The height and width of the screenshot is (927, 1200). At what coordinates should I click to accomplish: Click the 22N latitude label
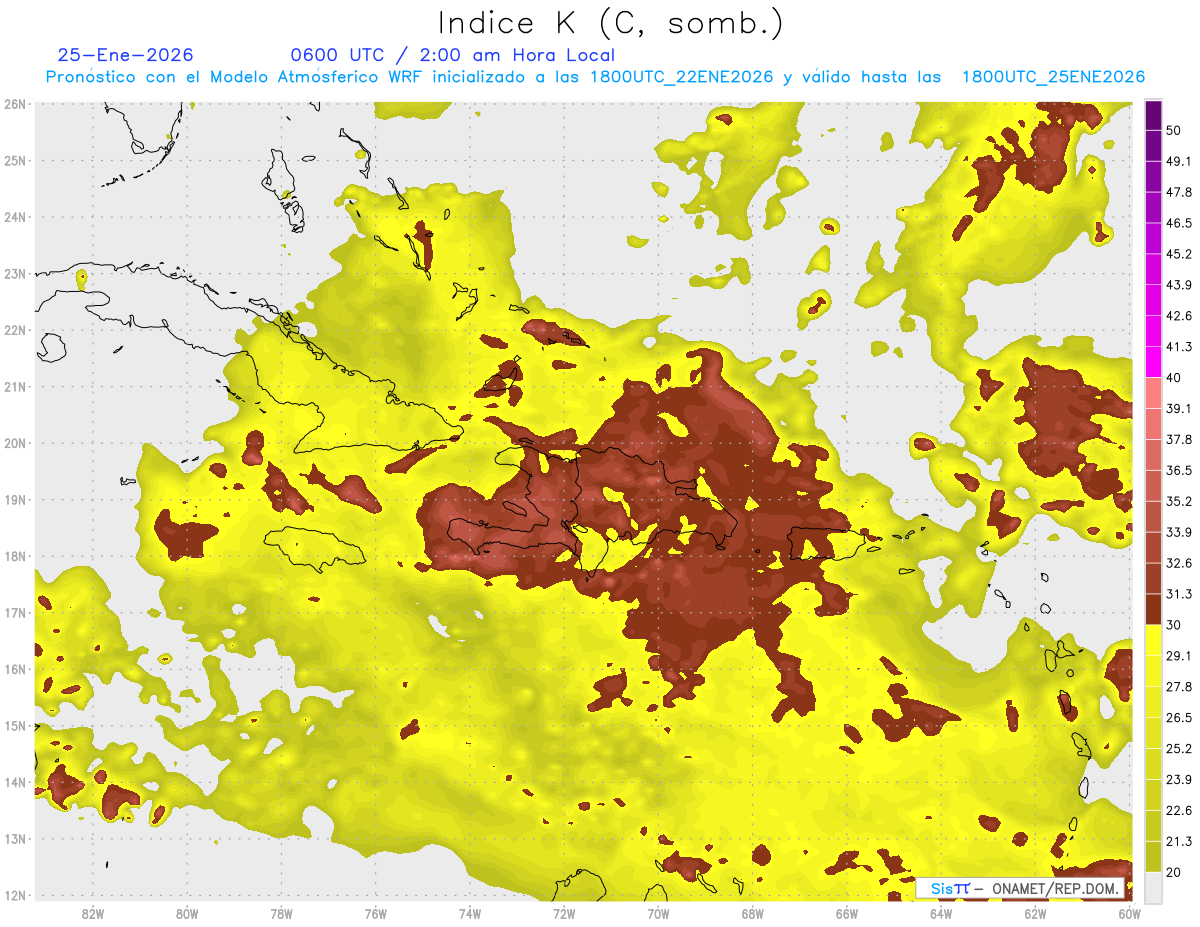[14, 330]
